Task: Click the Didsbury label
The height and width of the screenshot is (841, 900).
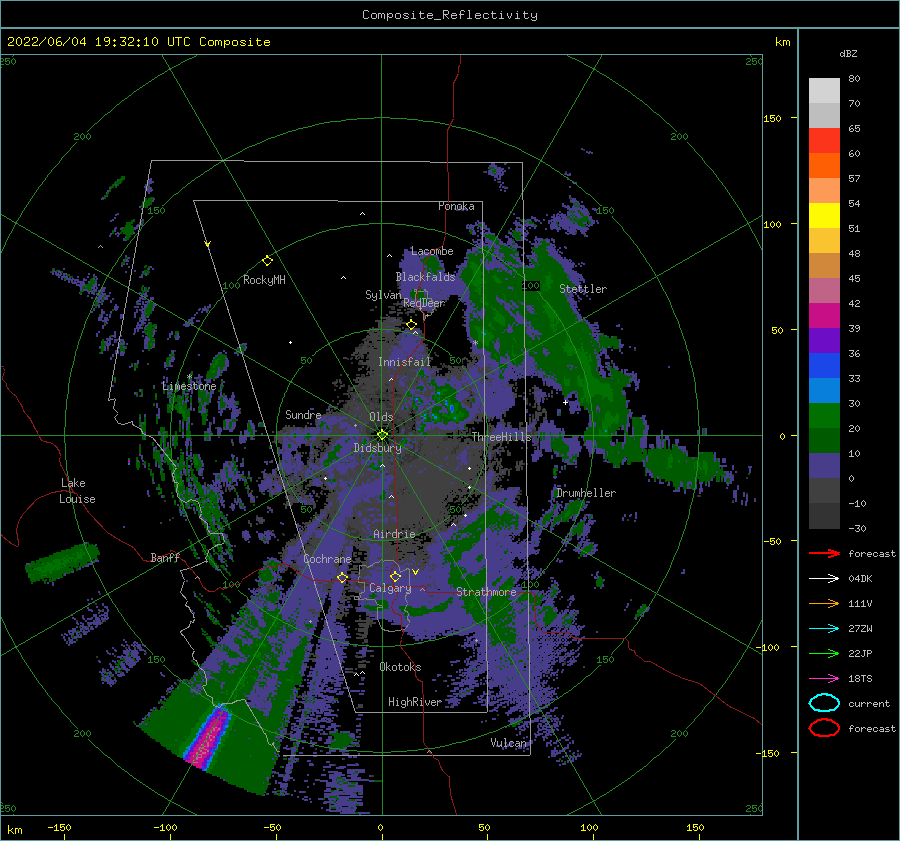Action: click(378, 448)
